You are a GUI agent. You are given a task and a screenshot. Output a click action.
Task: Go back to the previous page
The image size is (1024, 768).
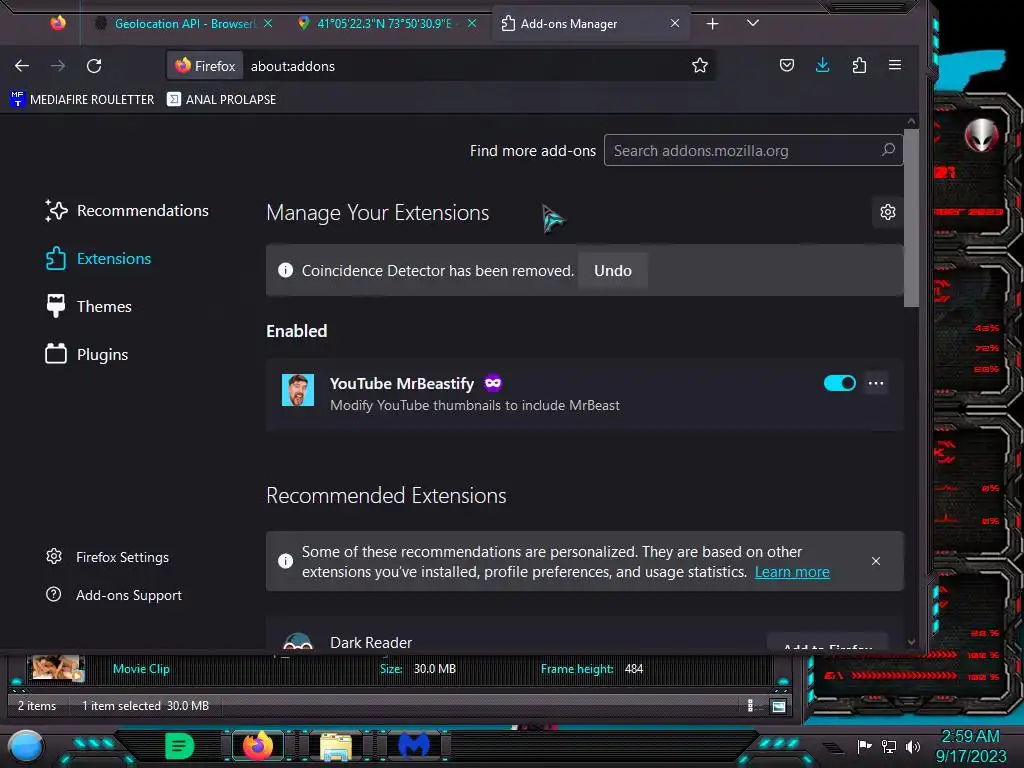click(x=22, y=65)
